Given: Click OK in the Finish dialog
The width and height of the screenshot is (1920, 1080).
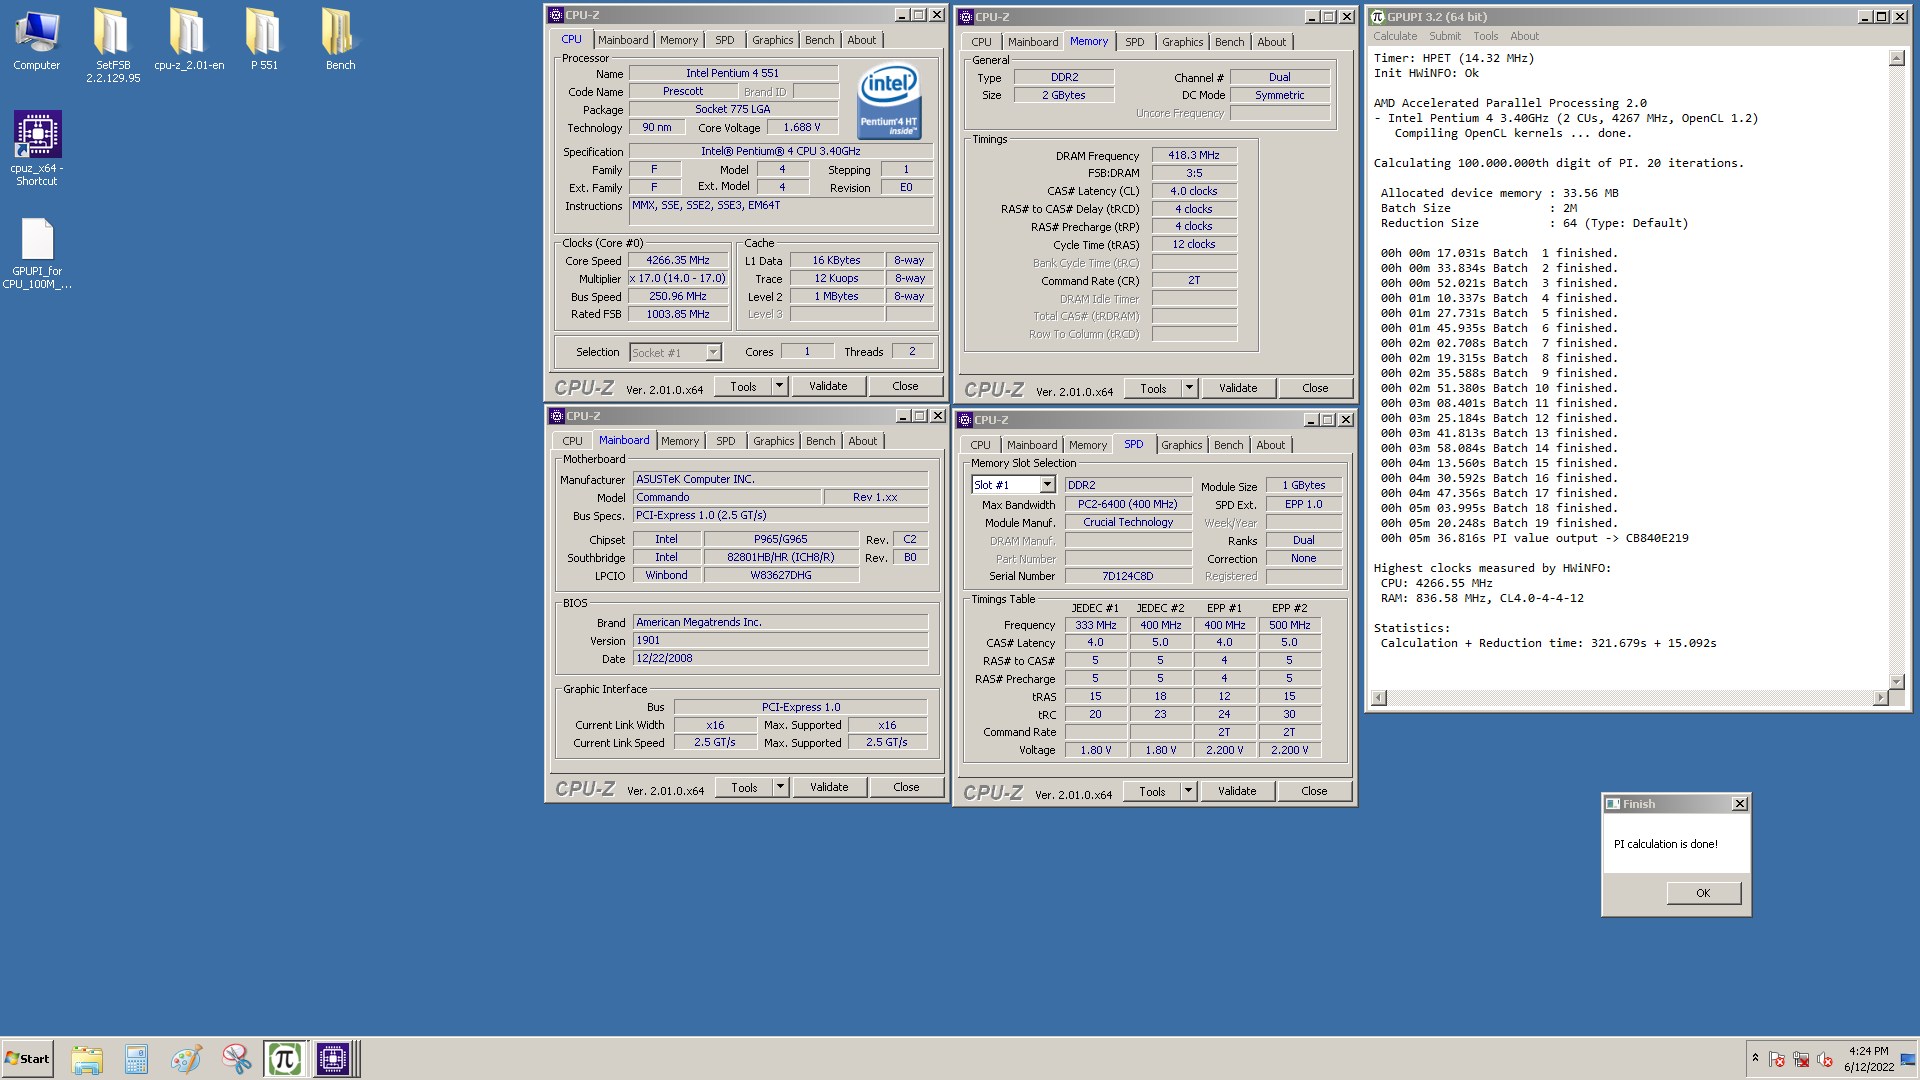Looking at the screenshot, I should point(1703,893).
